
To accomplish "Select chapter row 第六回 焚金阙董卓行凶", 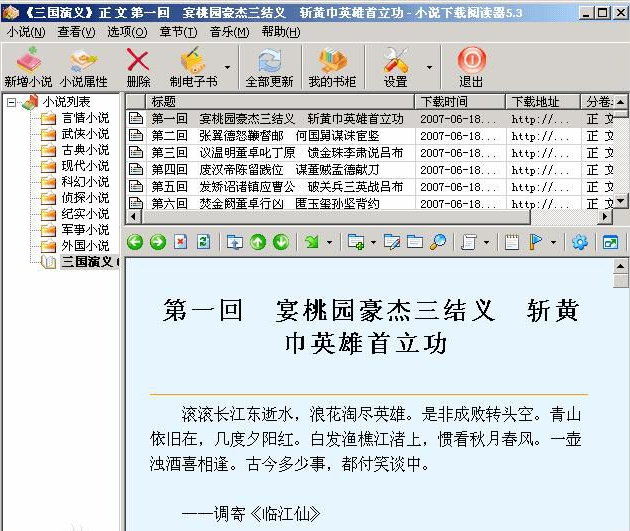I will click(x=370, y=203).
